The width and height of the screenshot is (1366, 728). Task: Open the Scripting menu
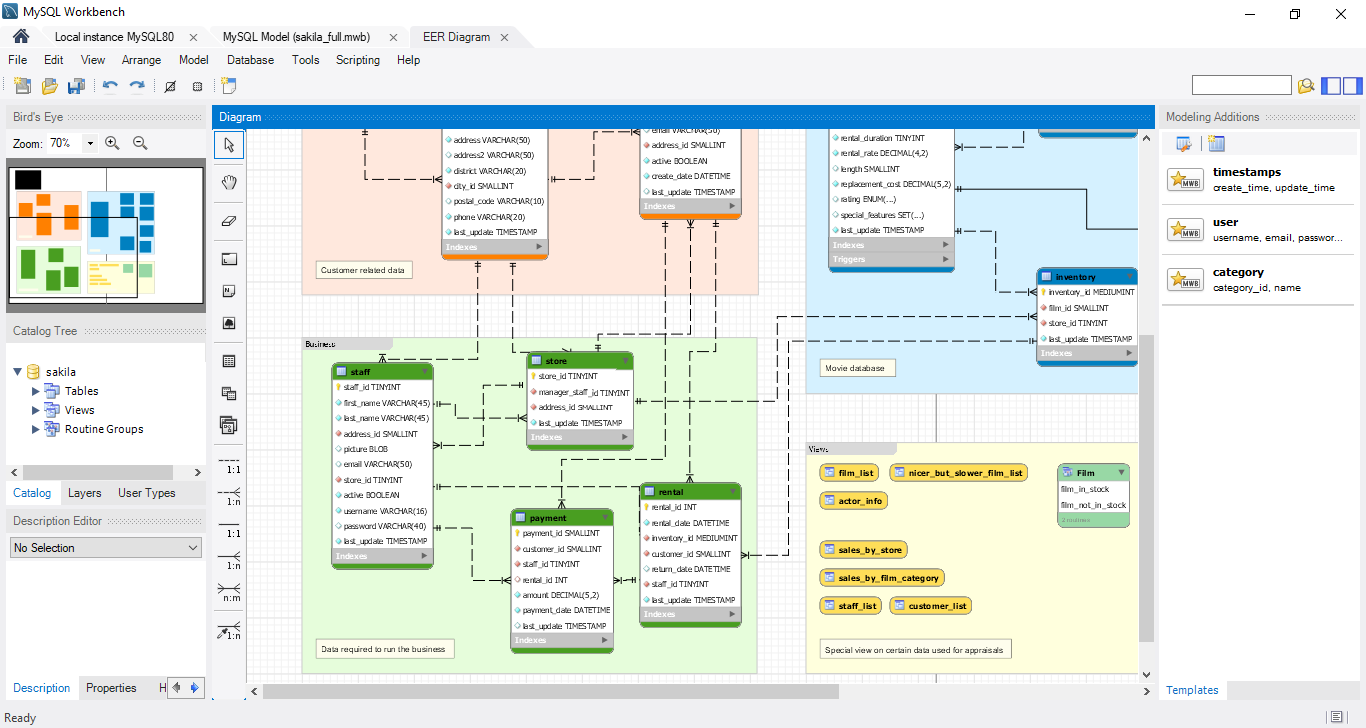[358, 60]
